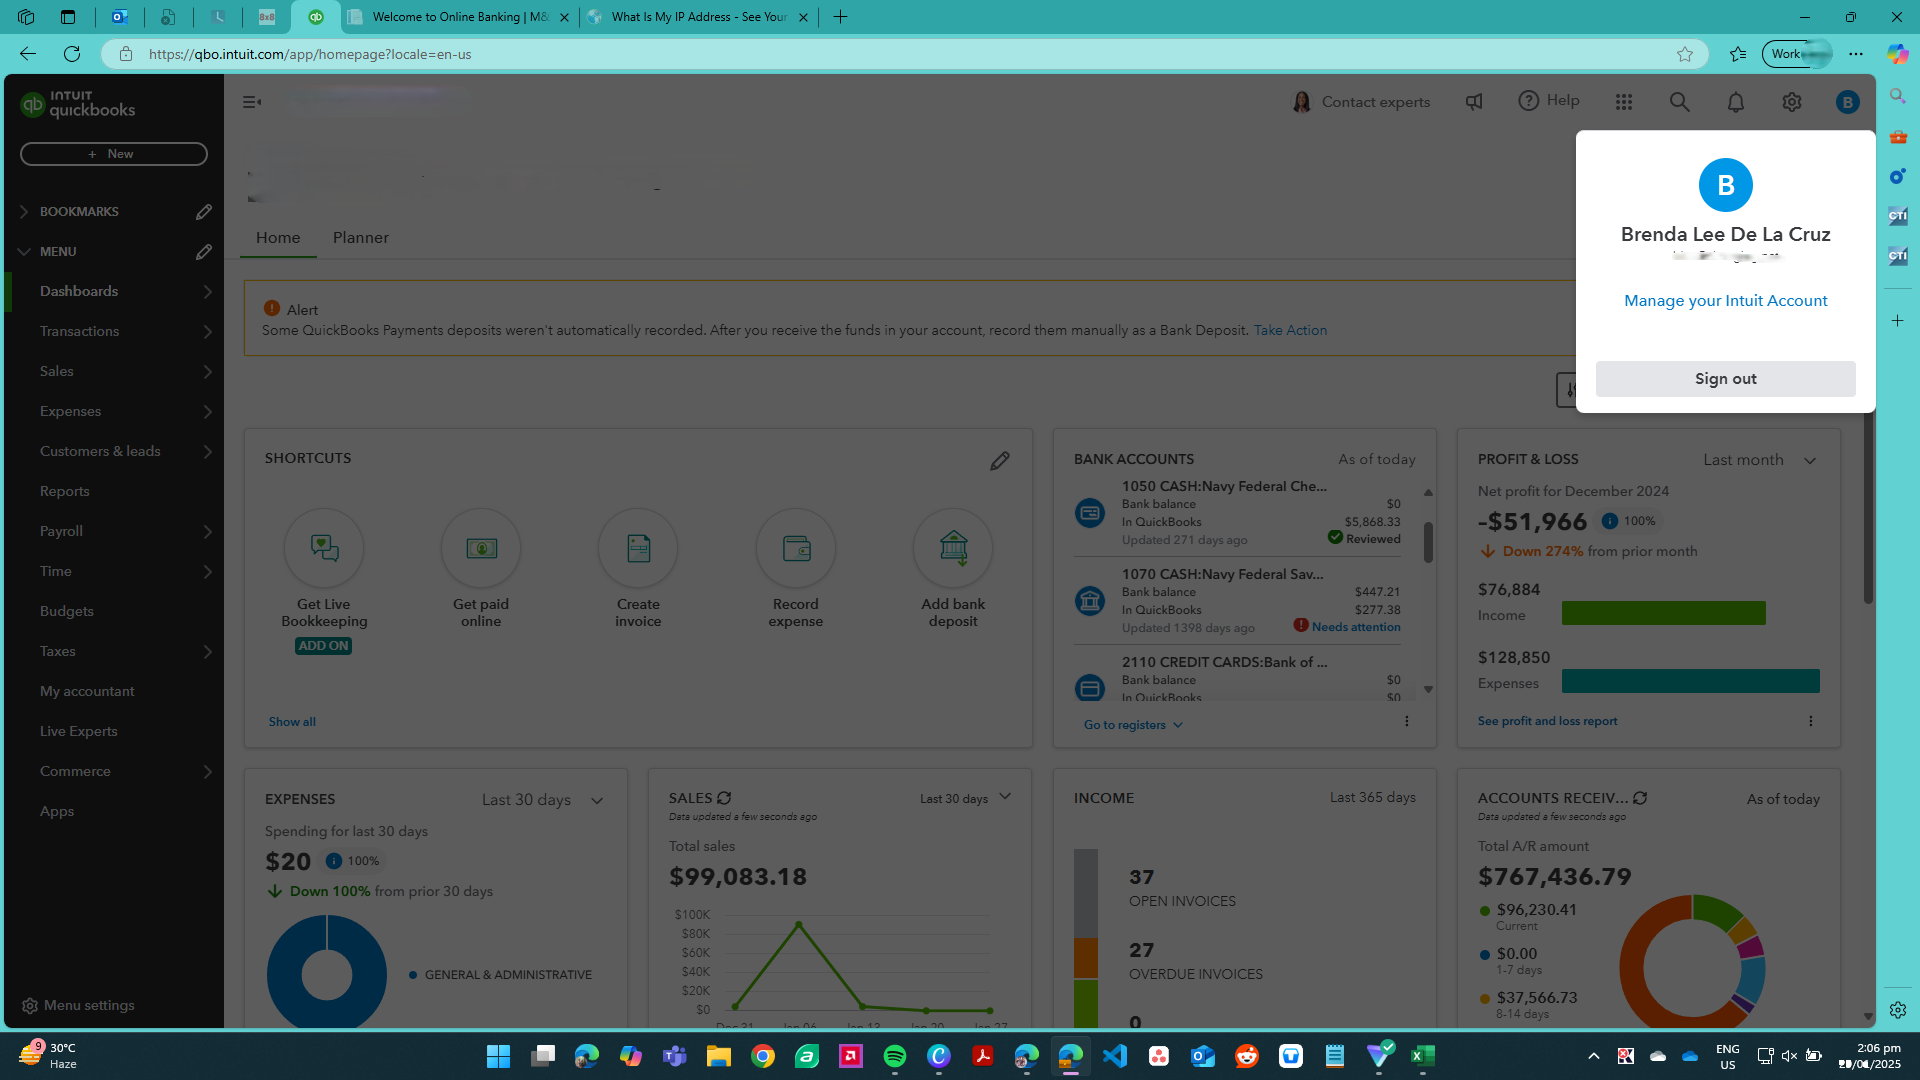Open Sales Last 30 days dropdown
The height and width of the screenshot is (1080, 1920).
pos(965,798)
